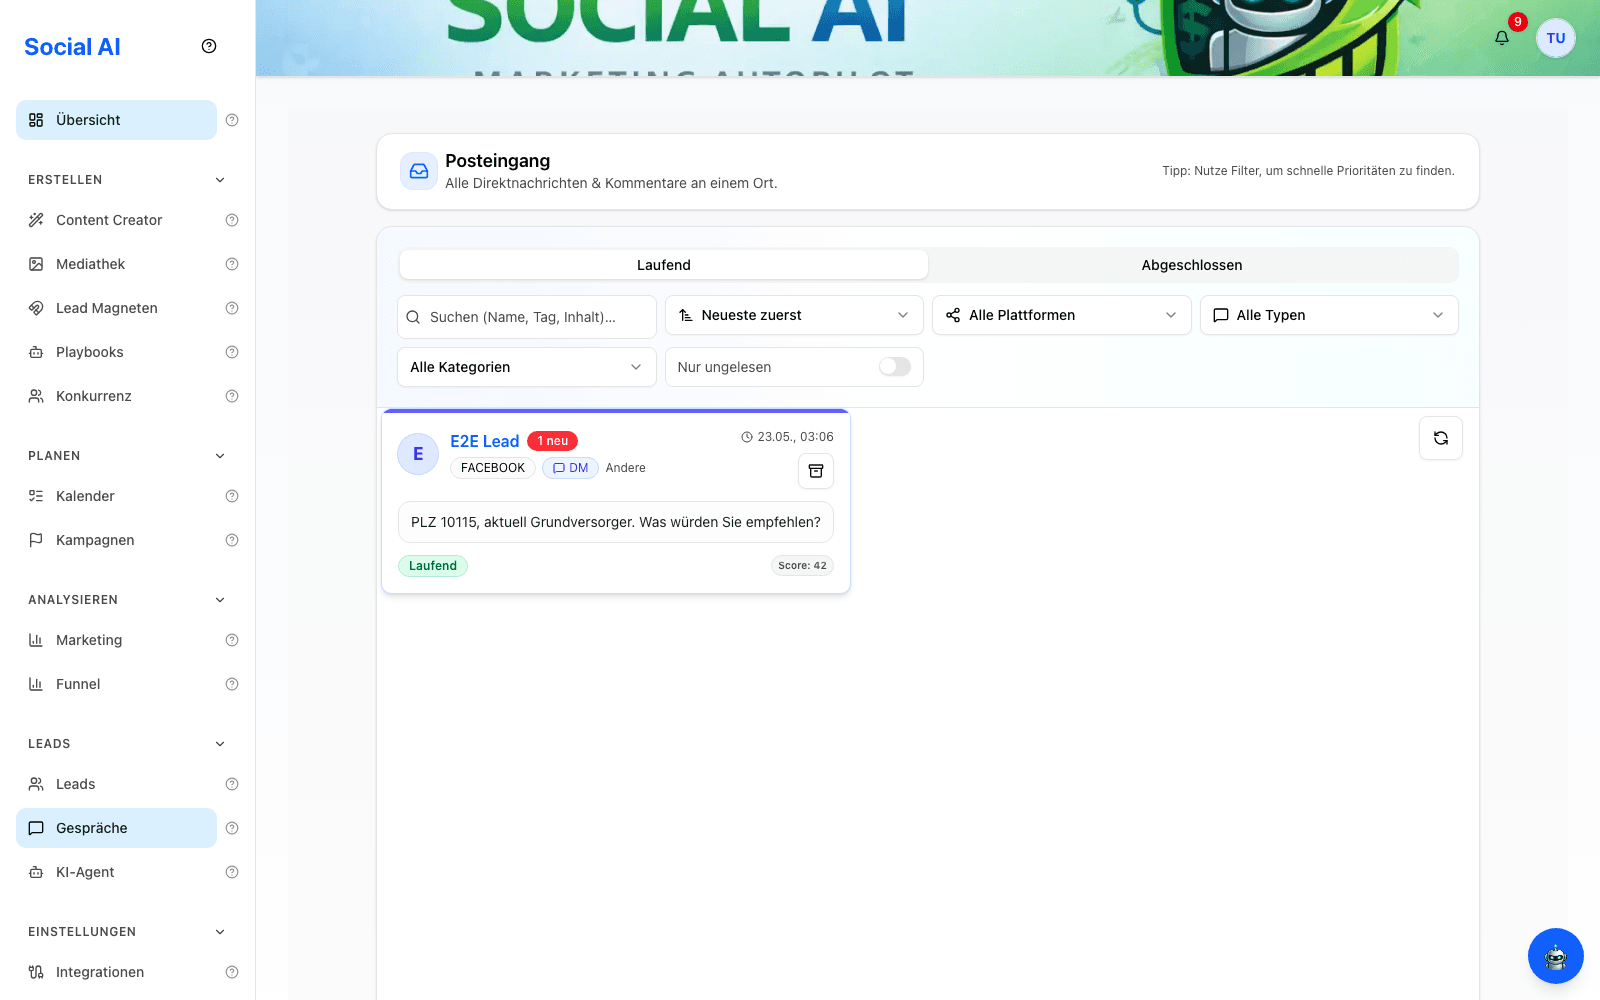The image size is (1600, 1000).
Task: Open the TU user avatar menu
Action: (x=1556, y=38)
